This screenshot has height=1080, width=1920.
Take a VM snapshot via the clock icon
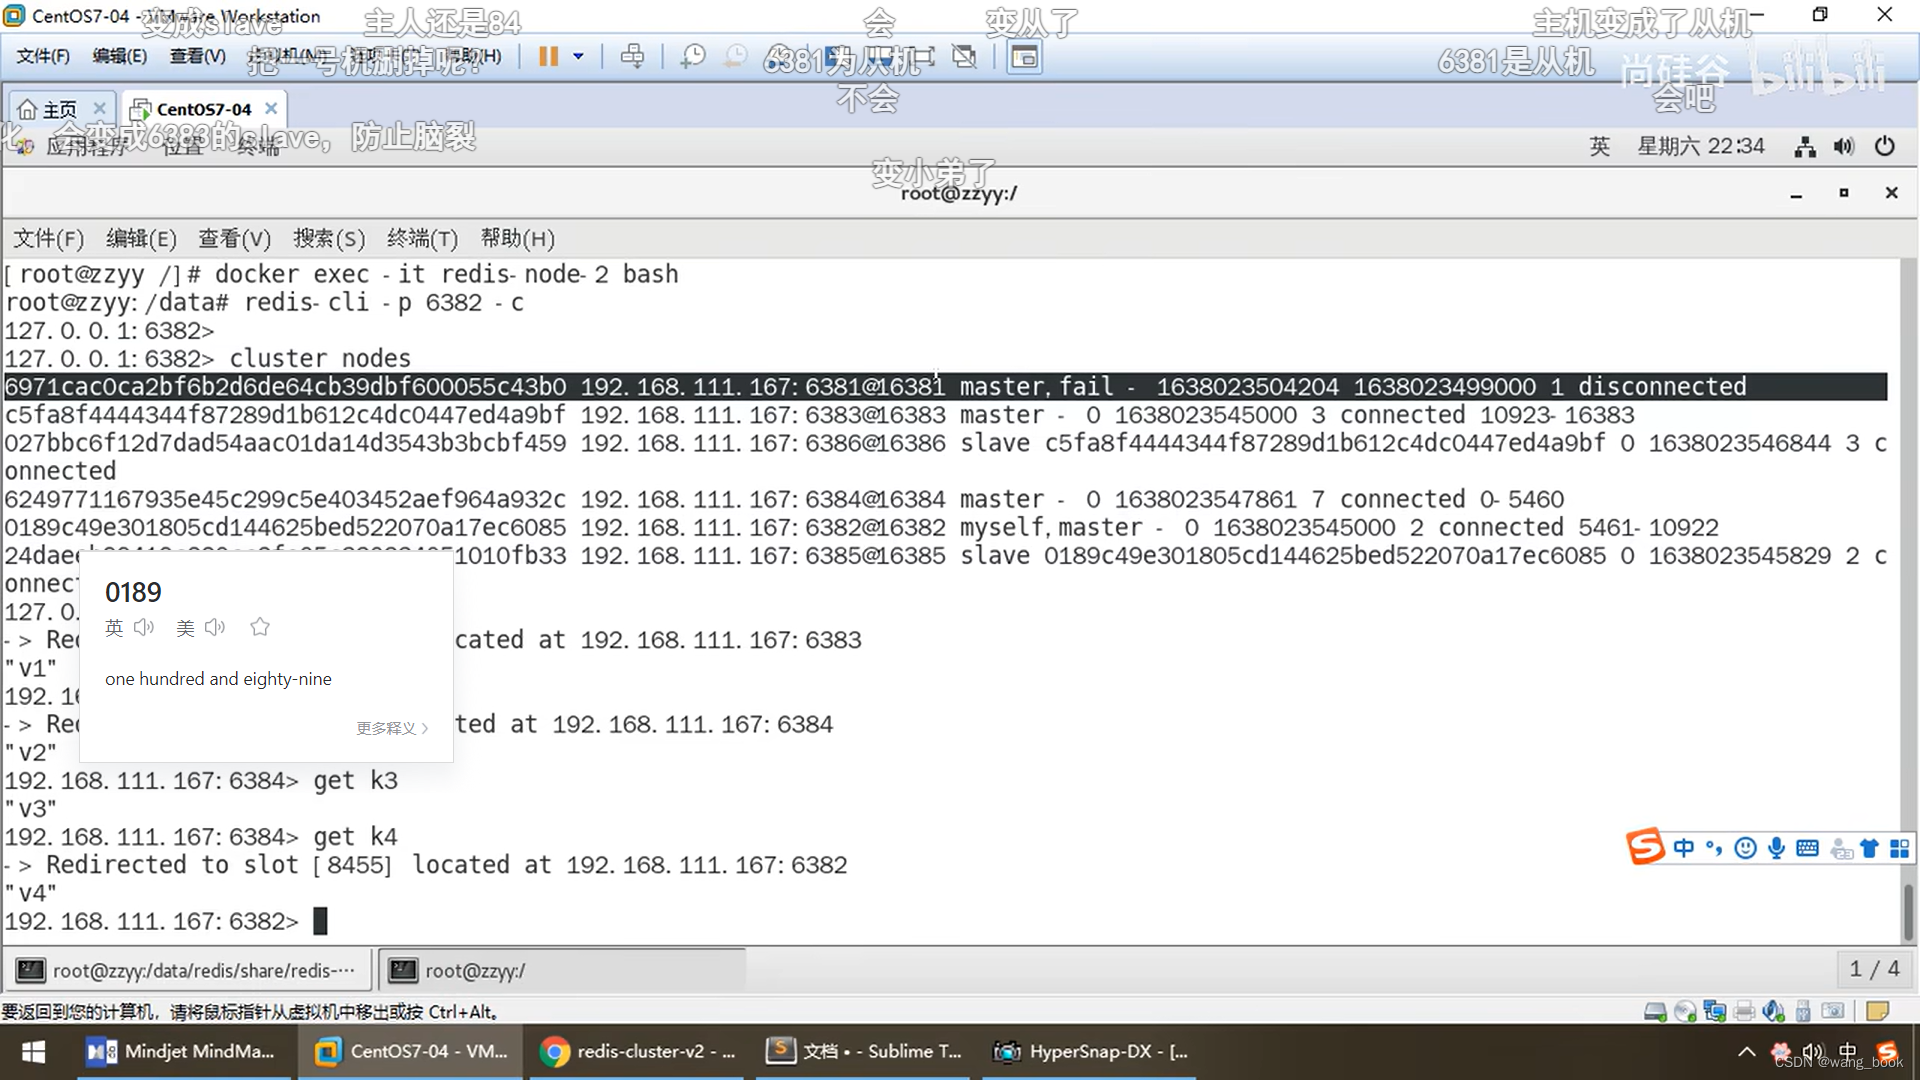692,57
